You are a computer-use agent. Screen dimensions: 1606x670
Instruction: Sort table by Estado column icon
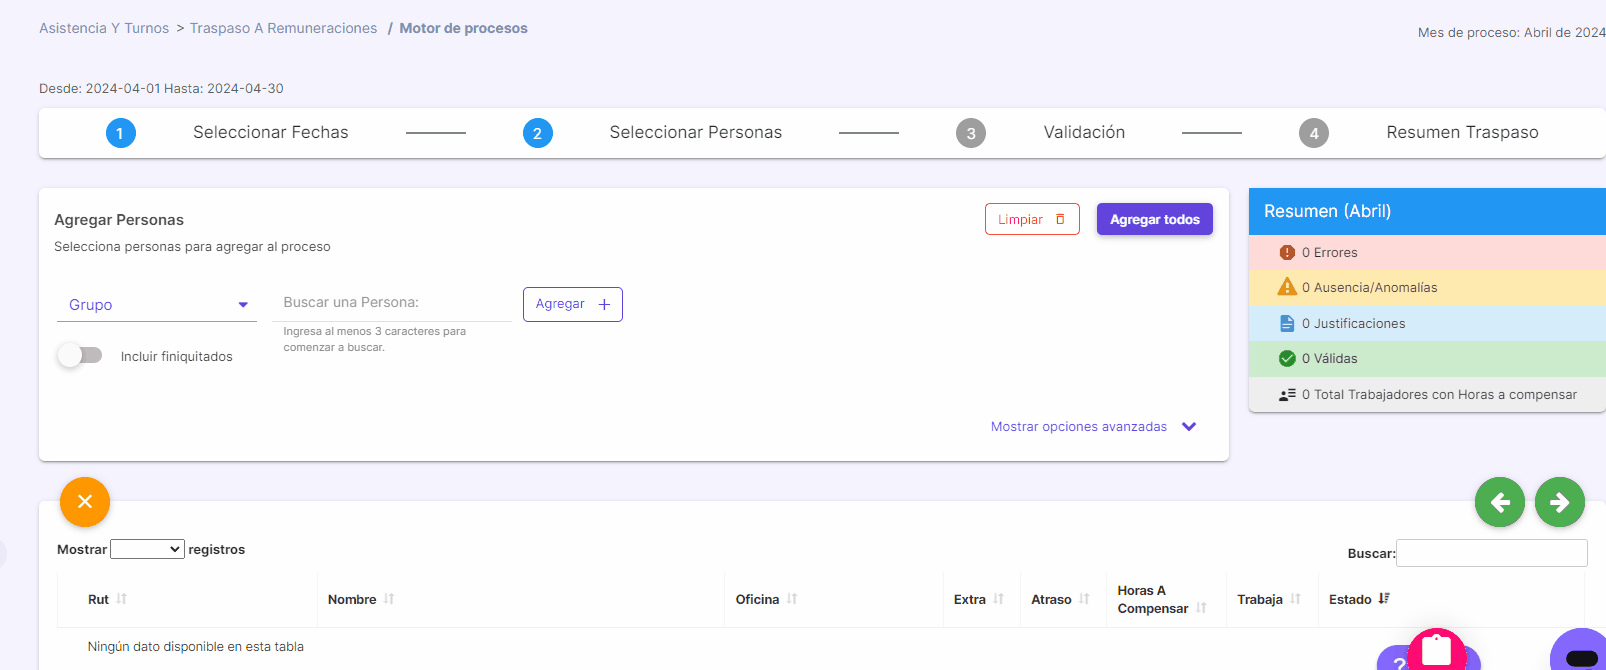tap(1384, 599)
